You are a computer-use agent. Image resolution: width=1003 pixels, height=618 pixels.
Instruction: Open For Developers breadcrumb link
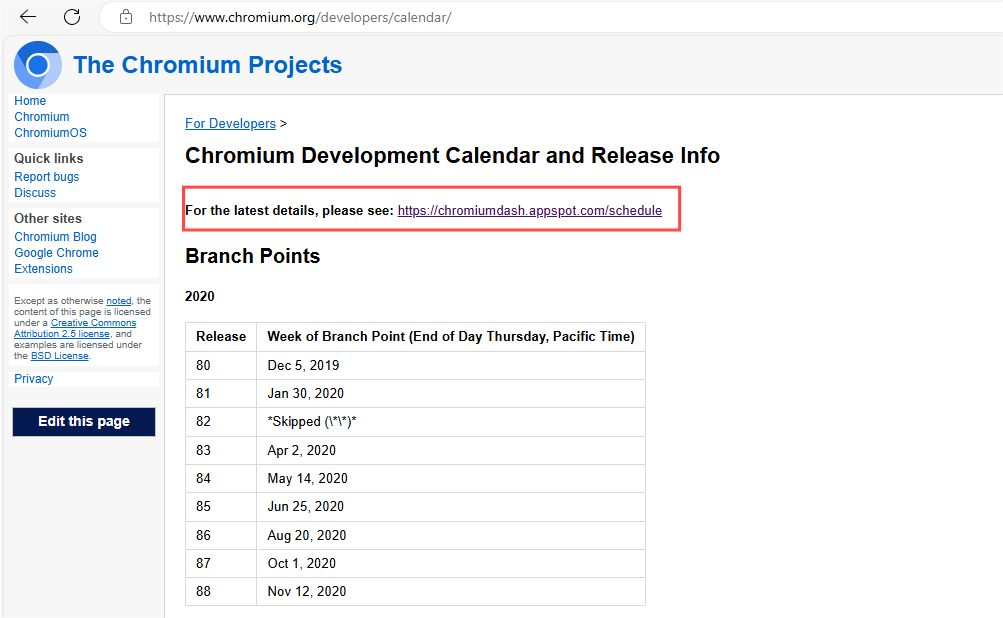pos(230,123)
